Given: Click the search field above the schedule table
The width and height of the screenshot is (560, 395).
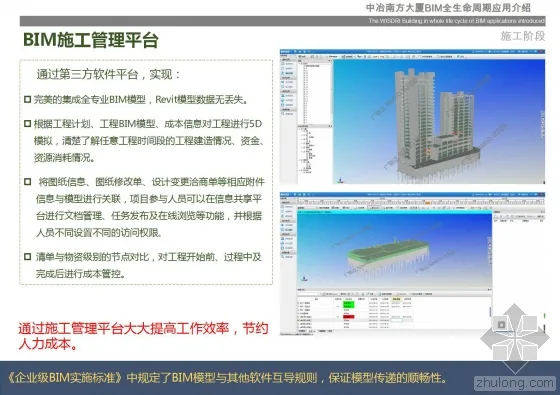Looking at the screenshot, I should tap(310, 294).
